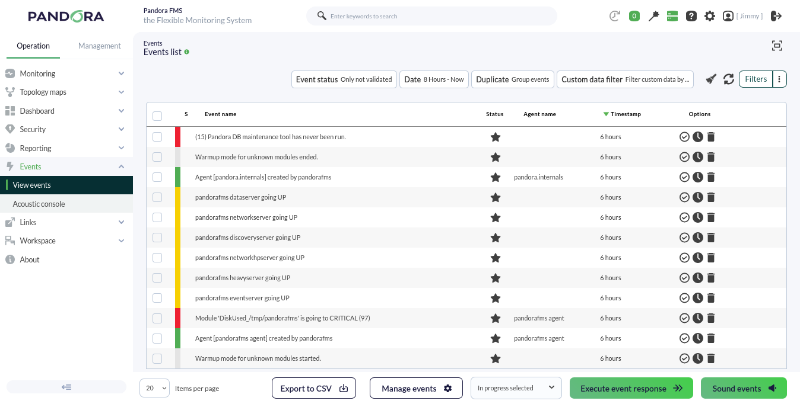Click the Event status filter chip
Viewport: 800px width, 404px height.
pos(344,80)
